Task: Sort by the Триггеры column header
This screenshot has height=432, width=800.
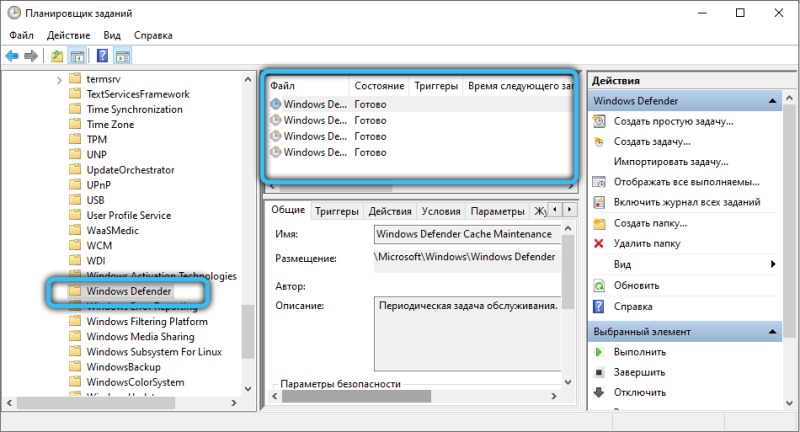Action: [x=436, y=86]
